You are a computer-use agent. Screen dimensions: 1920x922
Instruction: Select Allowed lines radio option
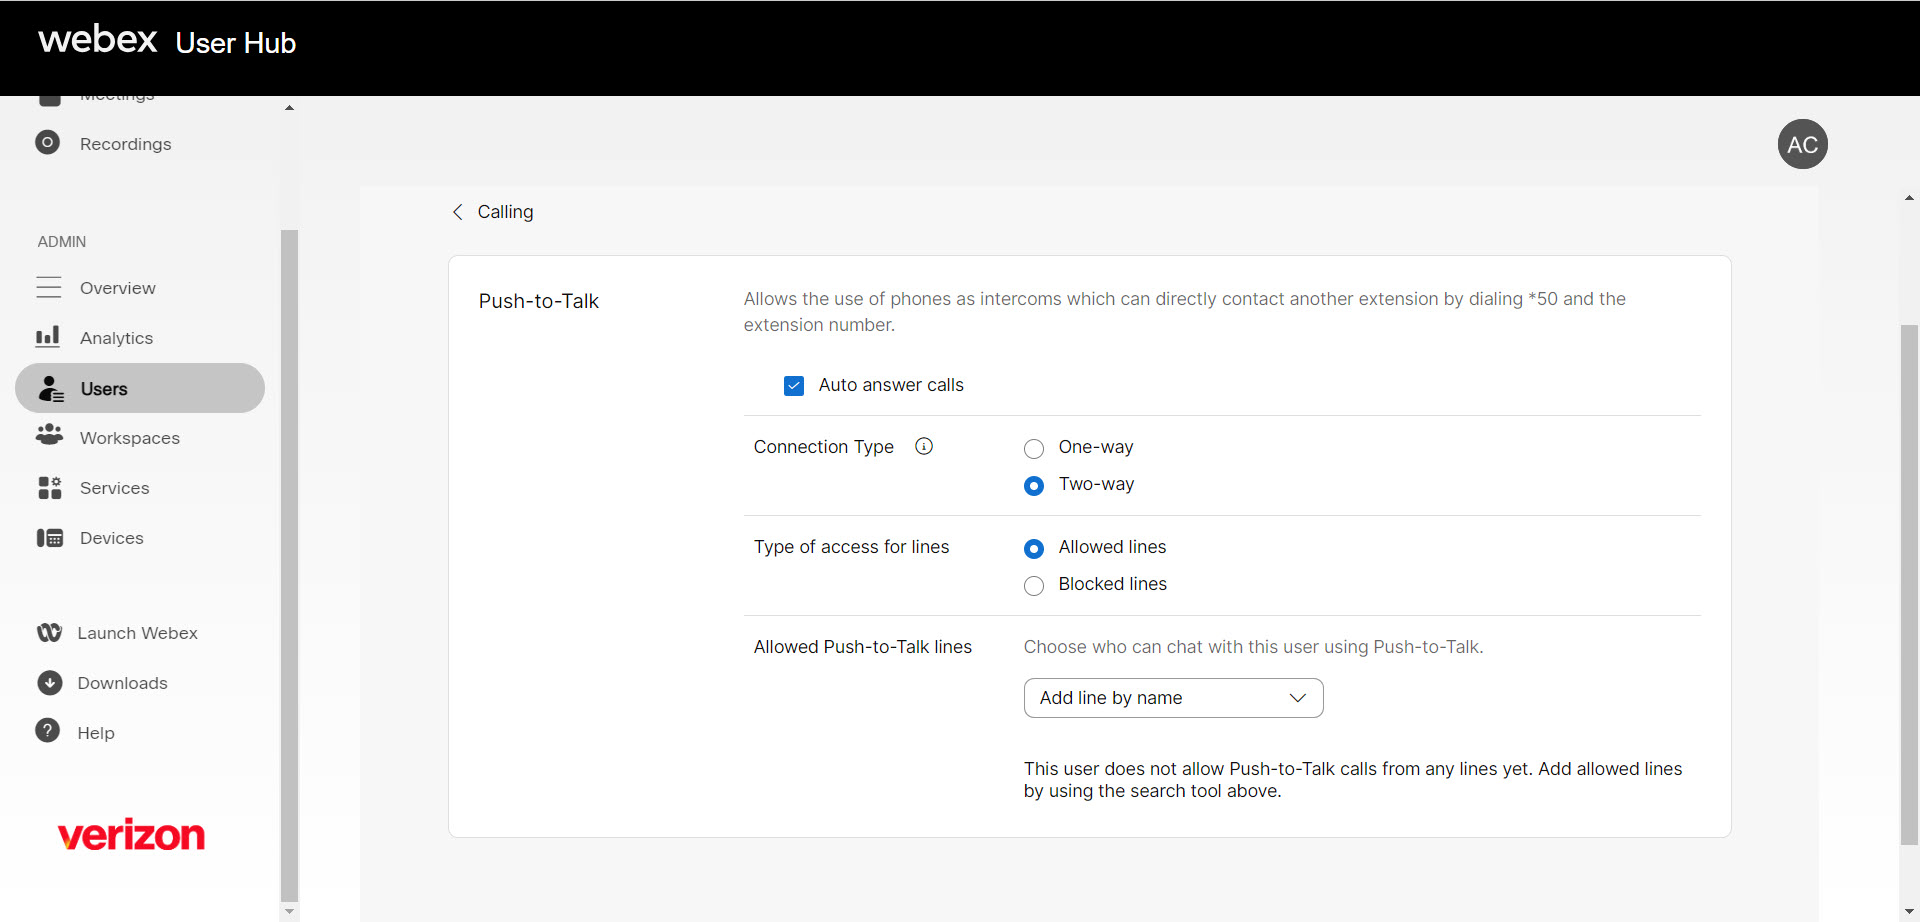tap(1034, 548)
